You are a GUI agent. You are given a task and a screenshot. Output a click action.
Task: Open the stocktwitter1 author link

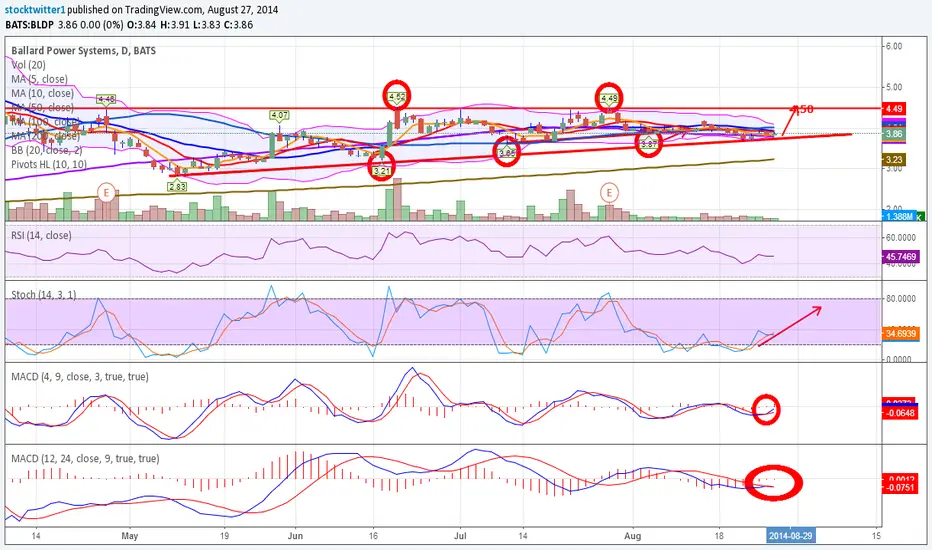click(x=35, y=10)
